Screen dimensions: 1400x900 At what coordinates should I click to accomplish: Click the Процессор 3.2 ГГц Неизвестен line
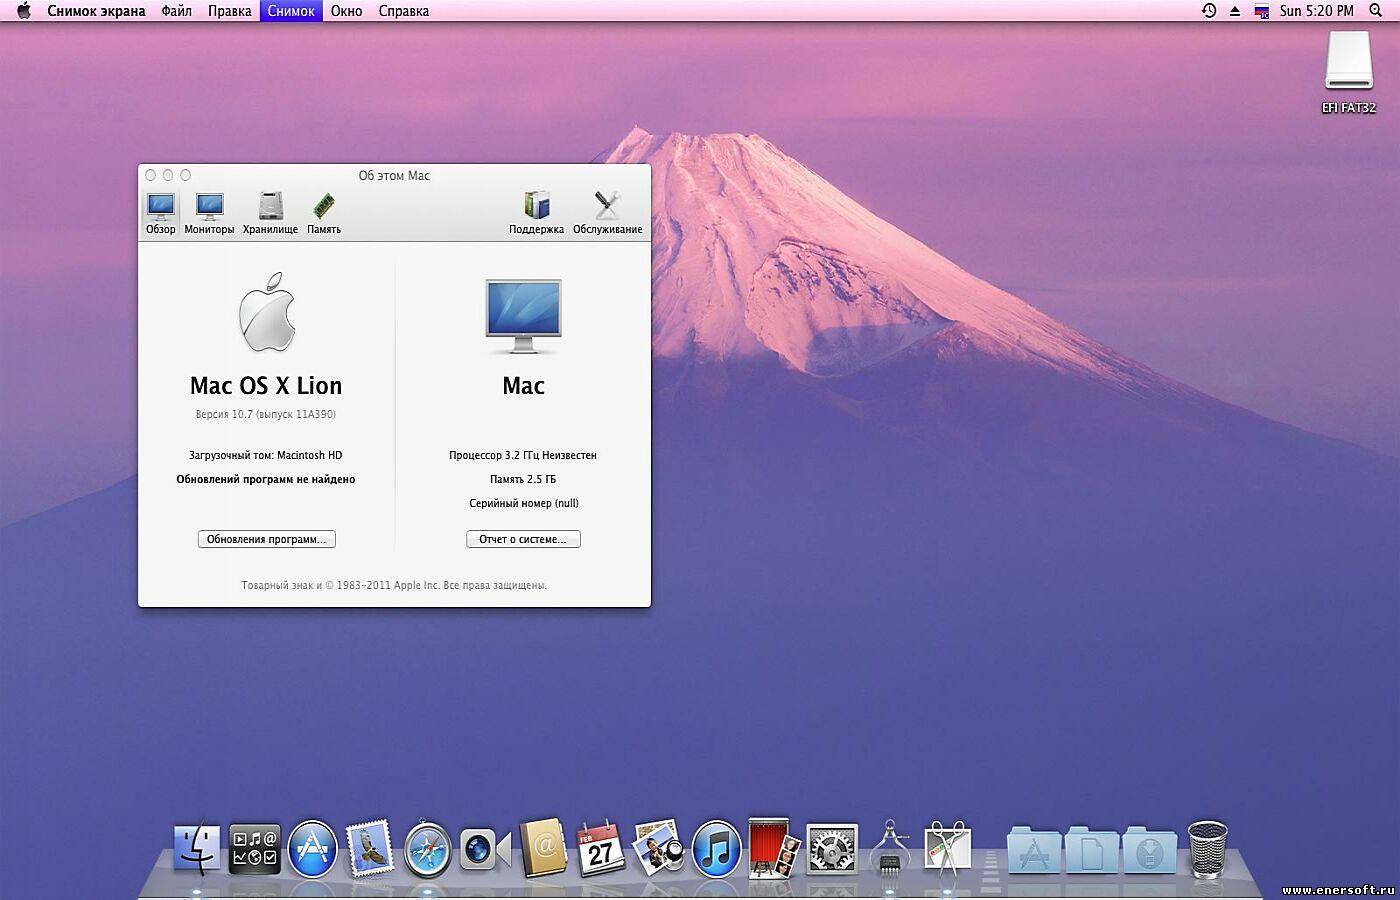click(x=523, y=455)
